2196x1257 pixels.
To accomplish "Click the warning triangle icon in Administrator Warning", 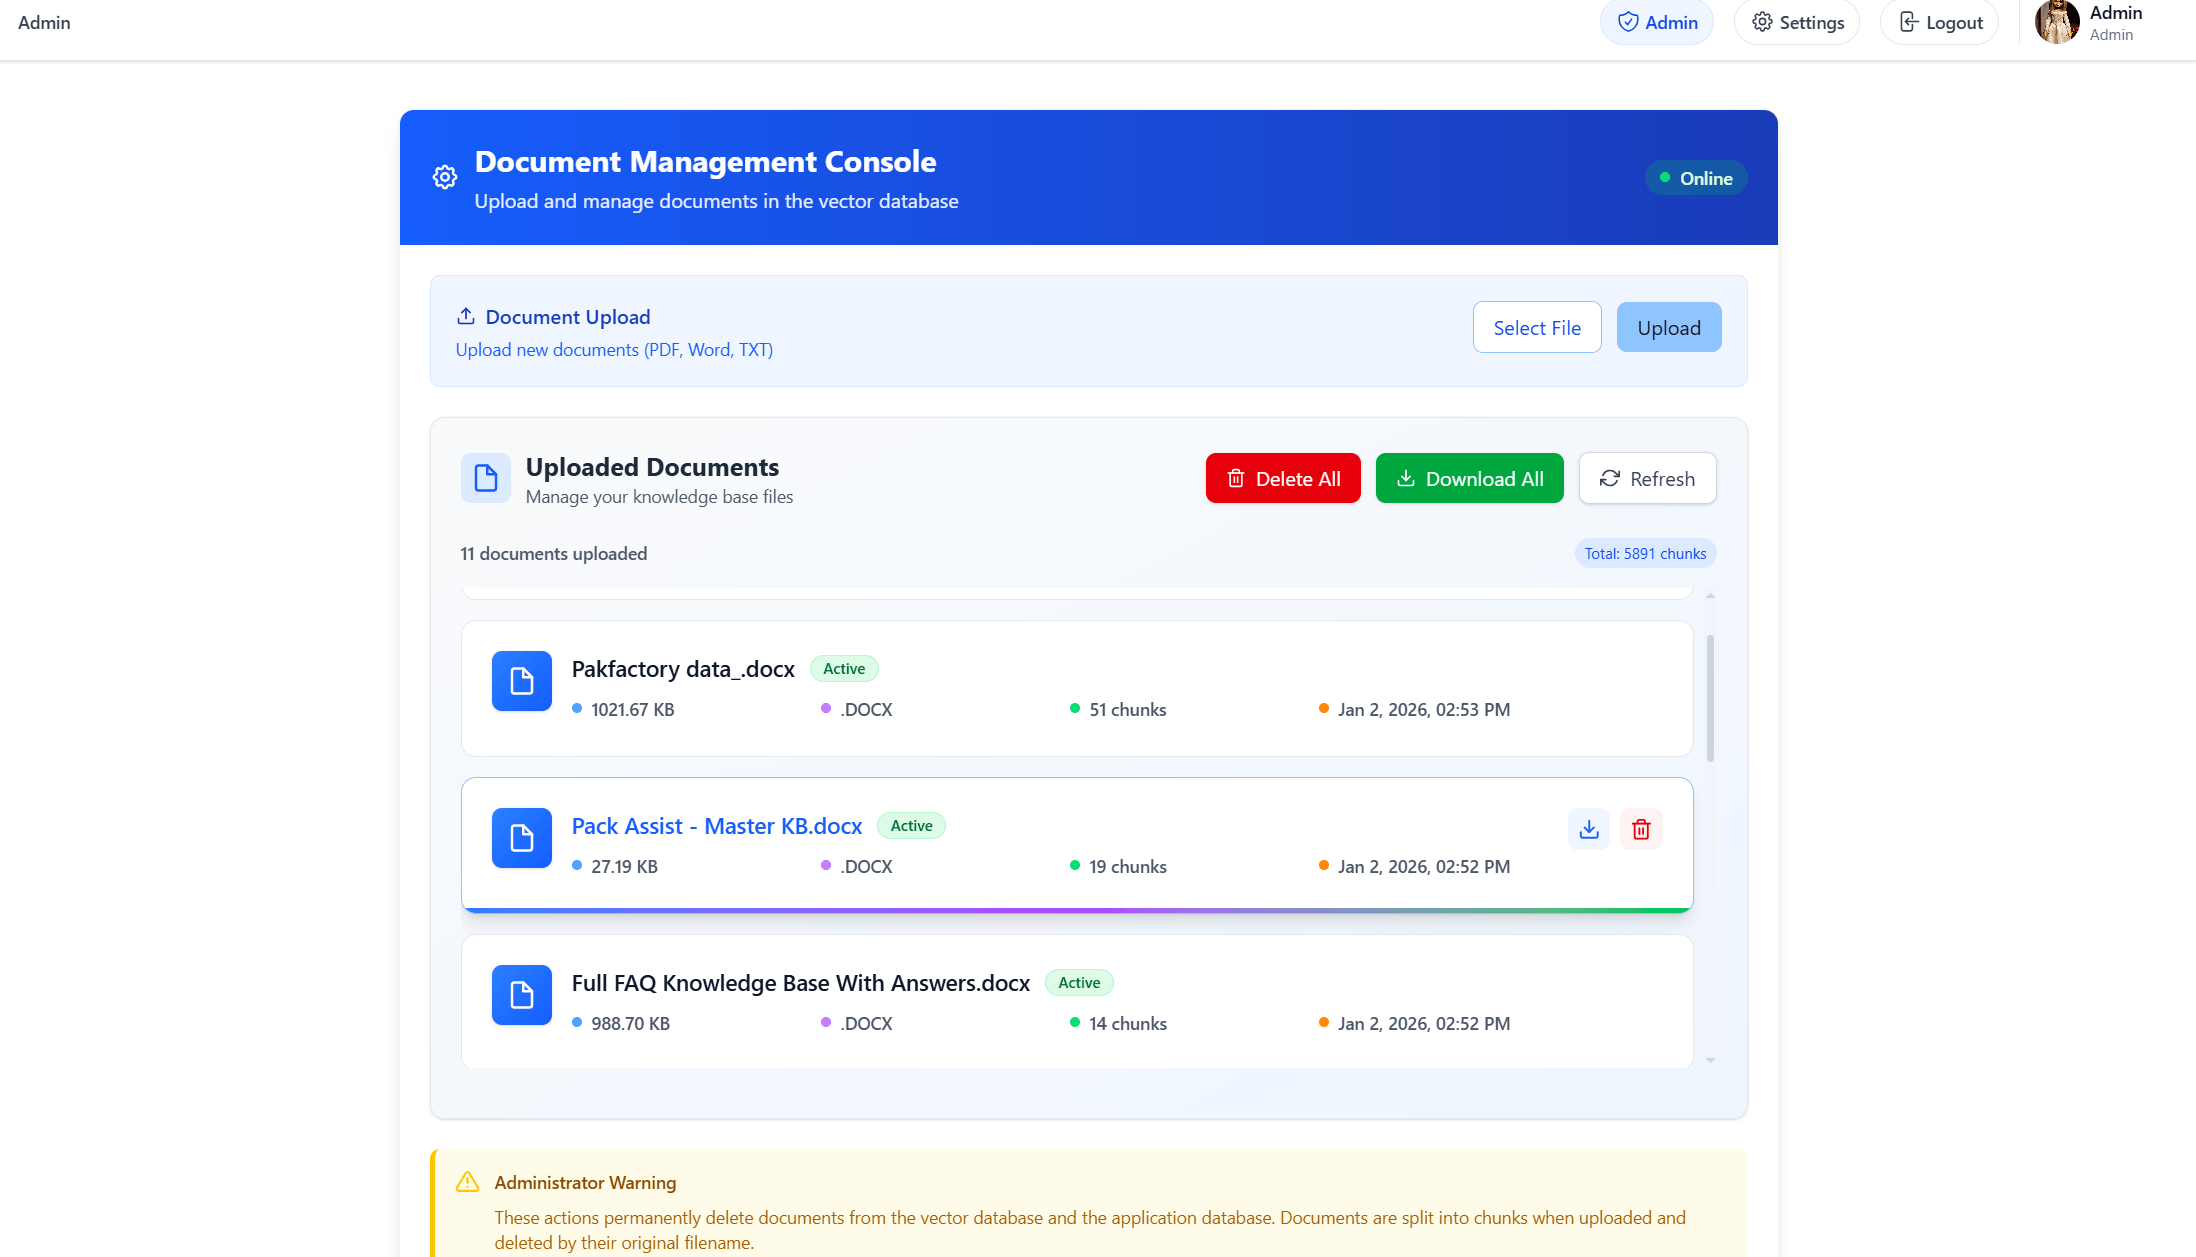I will coord(466,1181).
